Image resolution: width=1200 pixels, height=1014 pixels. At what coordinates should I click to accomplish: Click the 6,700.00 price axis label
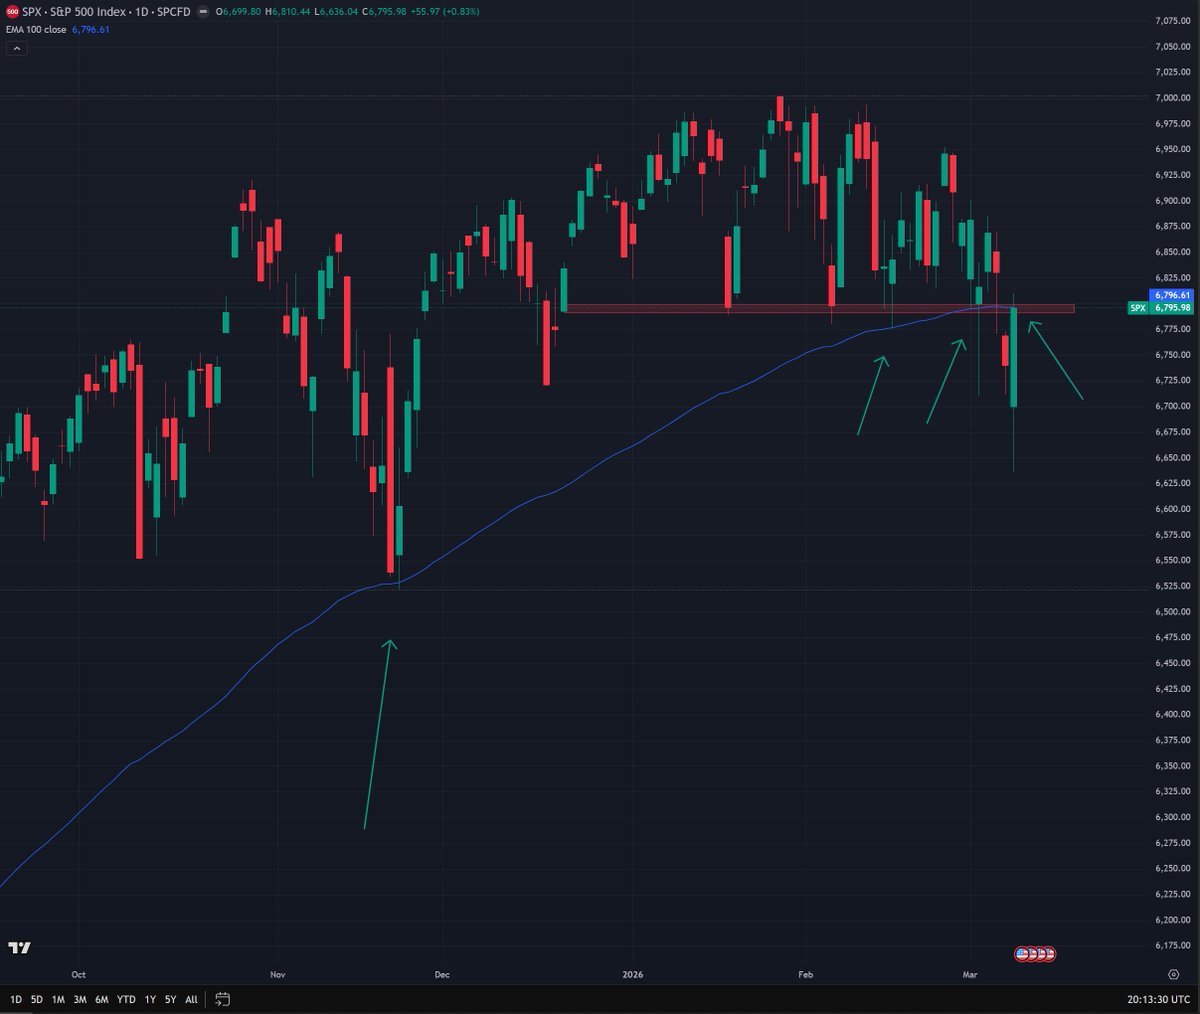point(1172,406)
